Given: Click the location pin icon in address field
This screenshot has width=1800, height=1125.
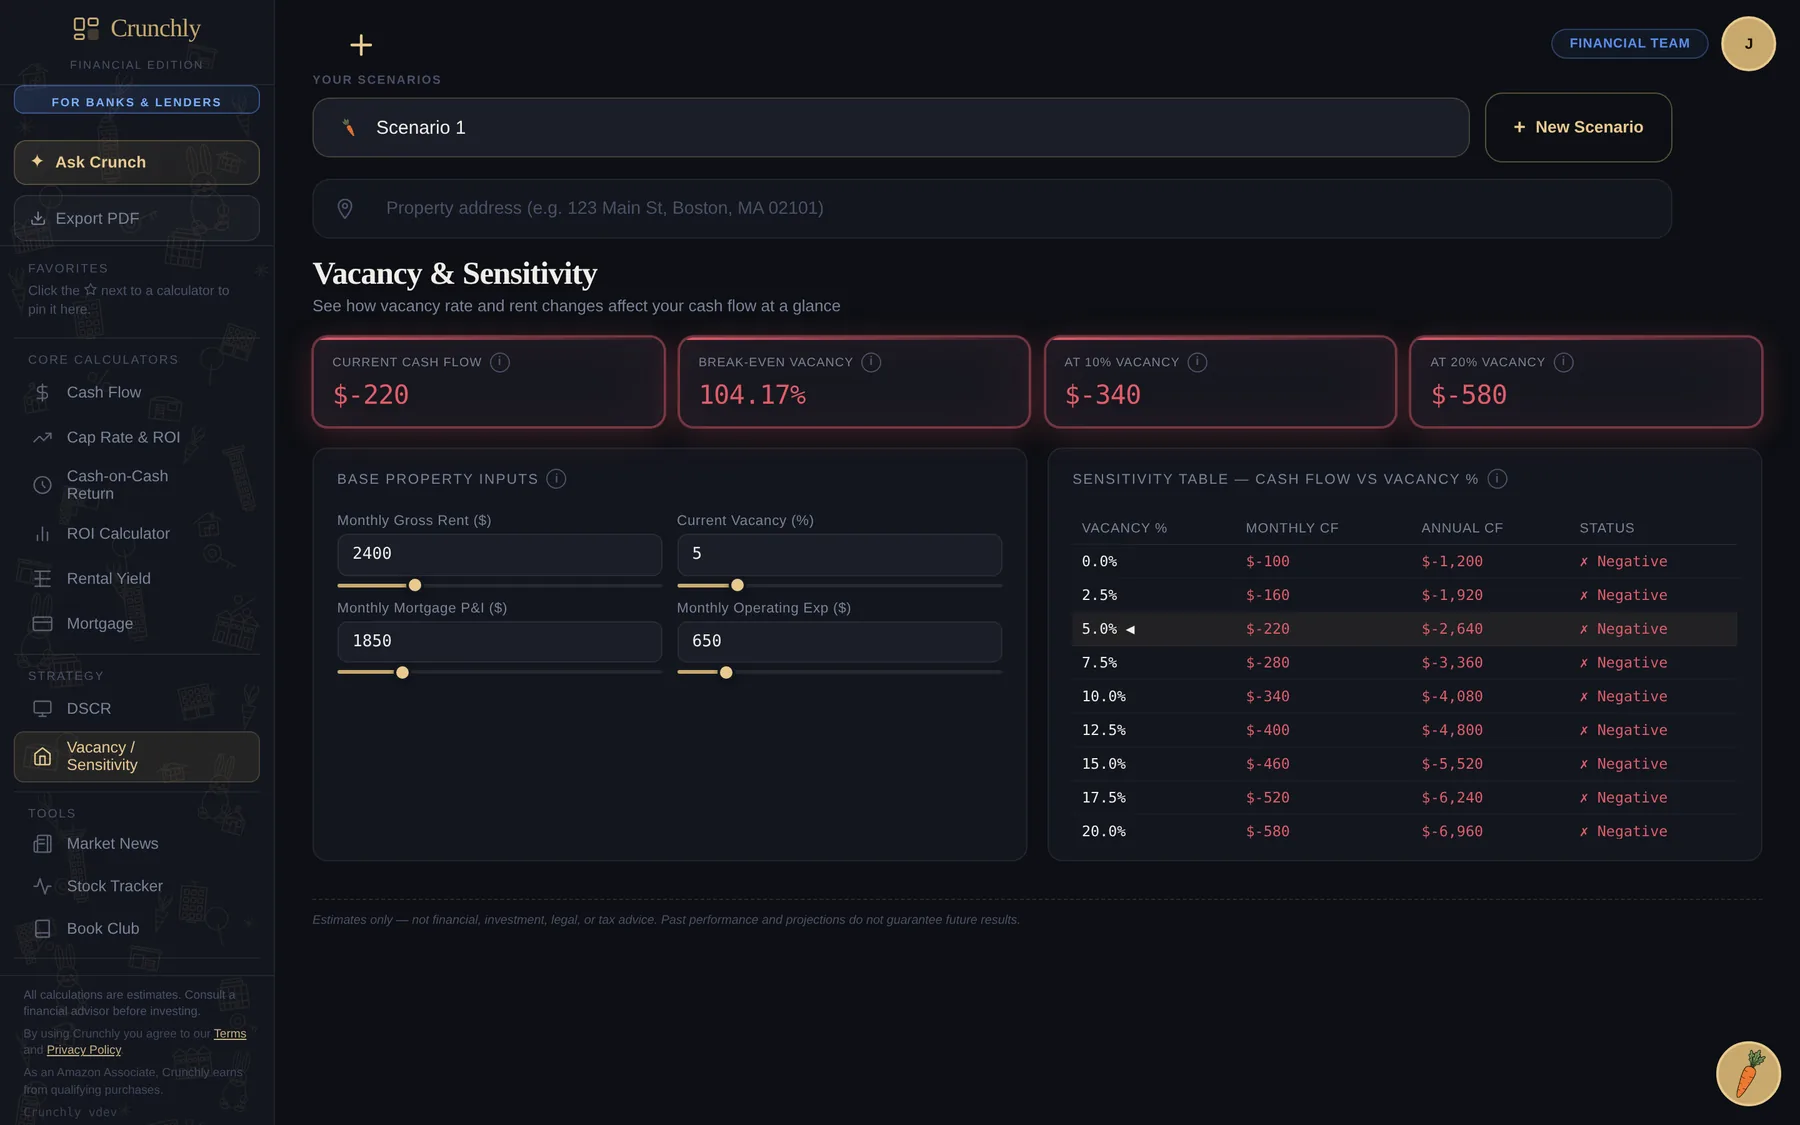Looking at the screenshot, I should tap(345, 208).
